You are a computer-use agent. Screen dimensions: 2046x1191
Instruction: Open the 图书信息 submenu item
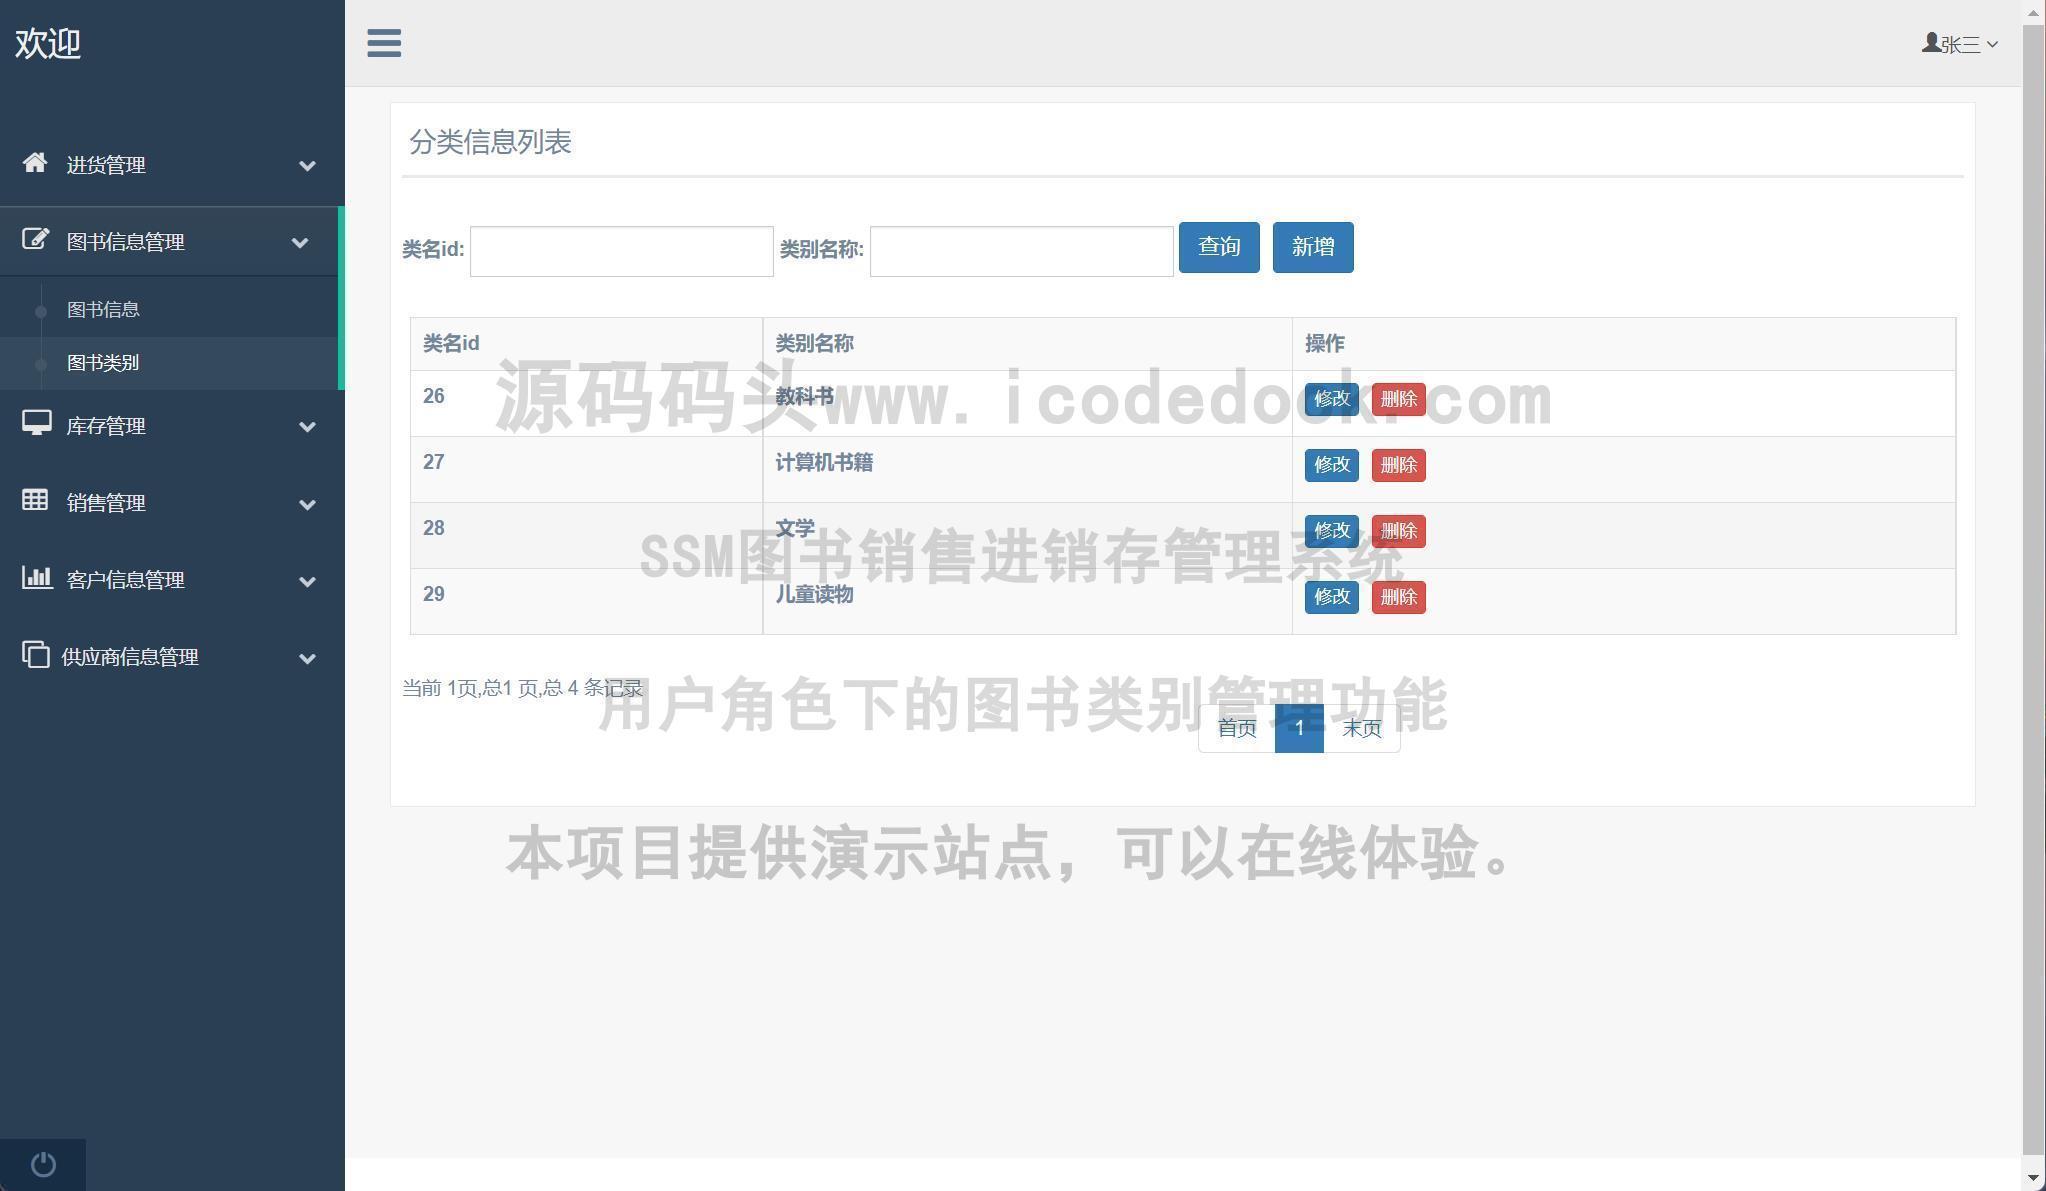[103, 310]
